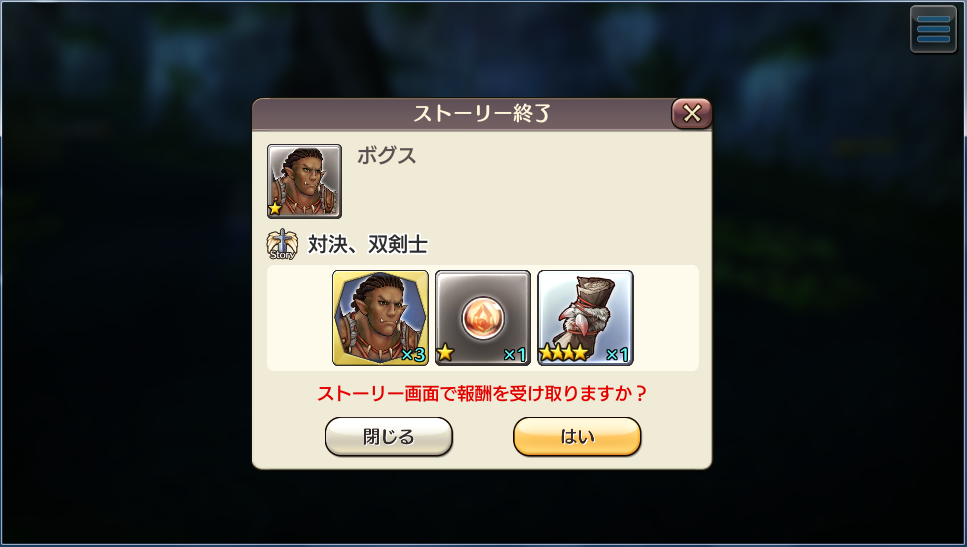Click the gold star on ボグス portrait

275,208
